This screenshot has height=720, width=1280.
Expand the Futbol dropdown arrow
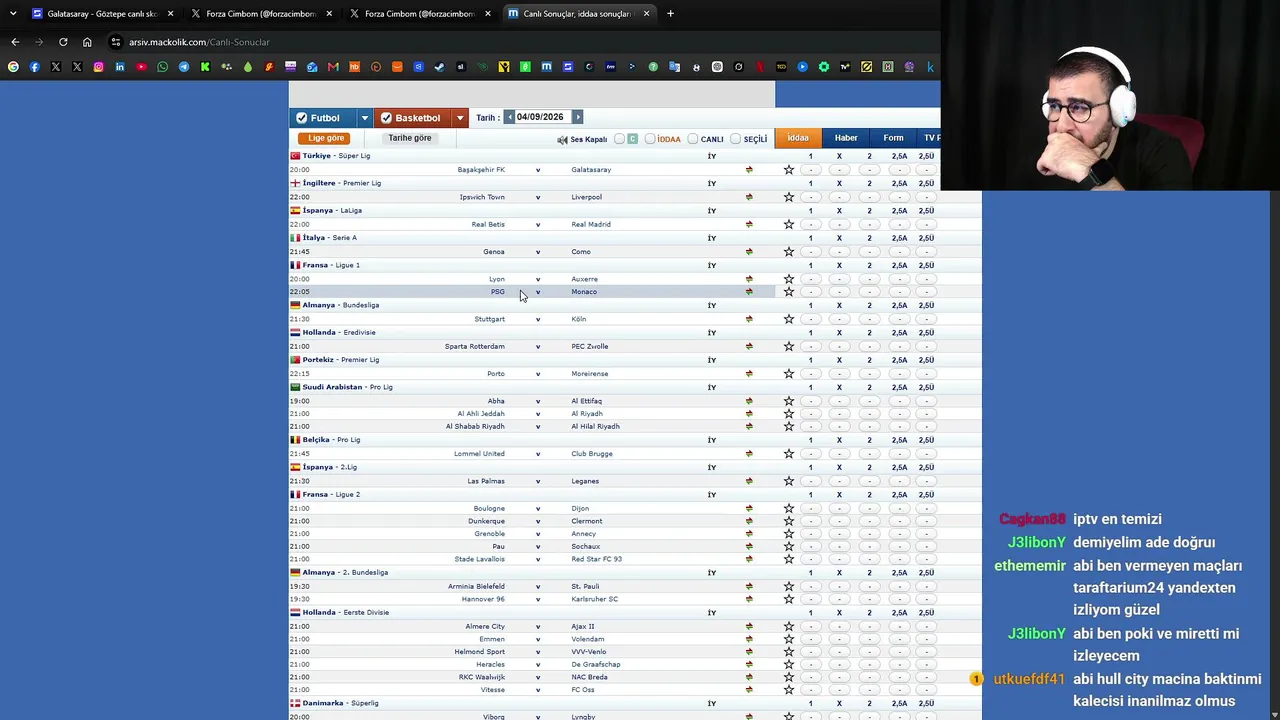364,118
